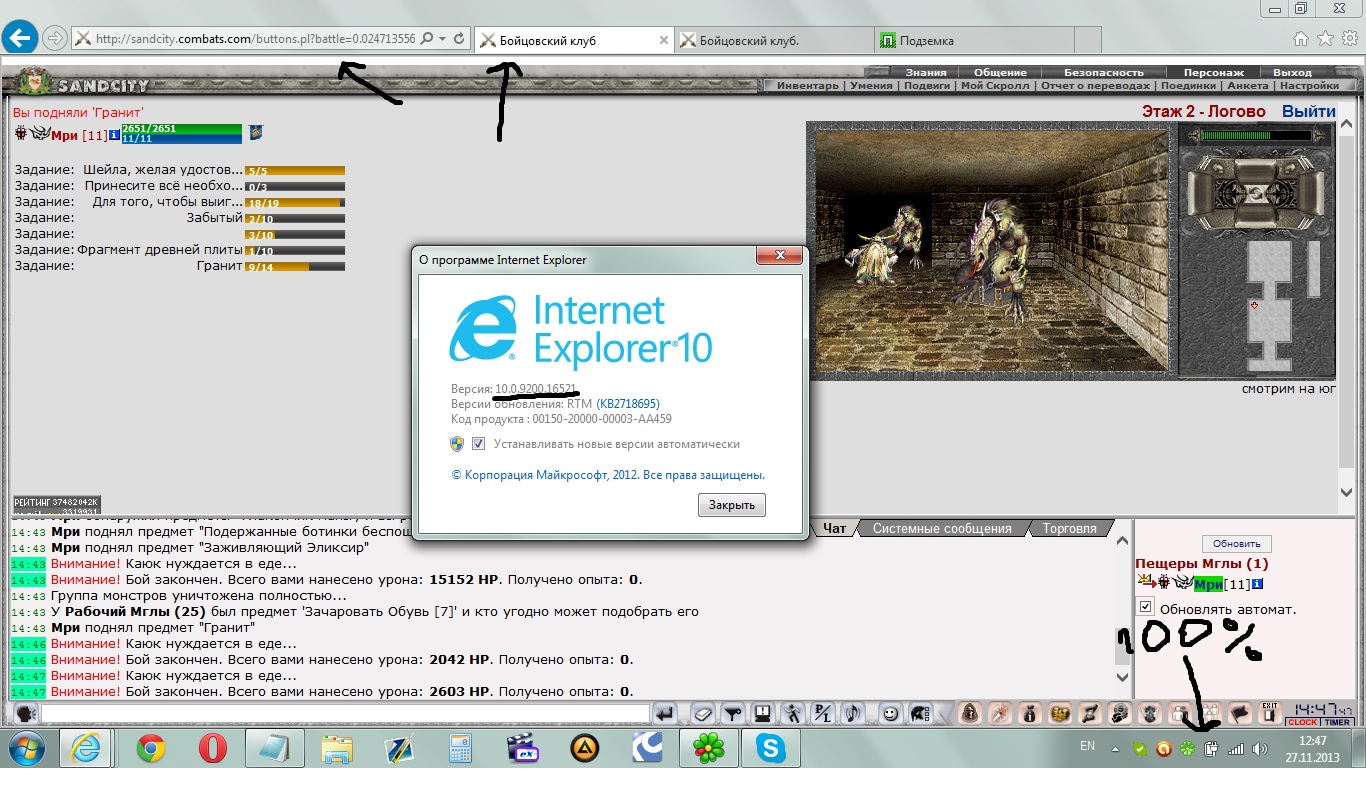
Task: Open the KB2718695 update link
Action: 628,403
